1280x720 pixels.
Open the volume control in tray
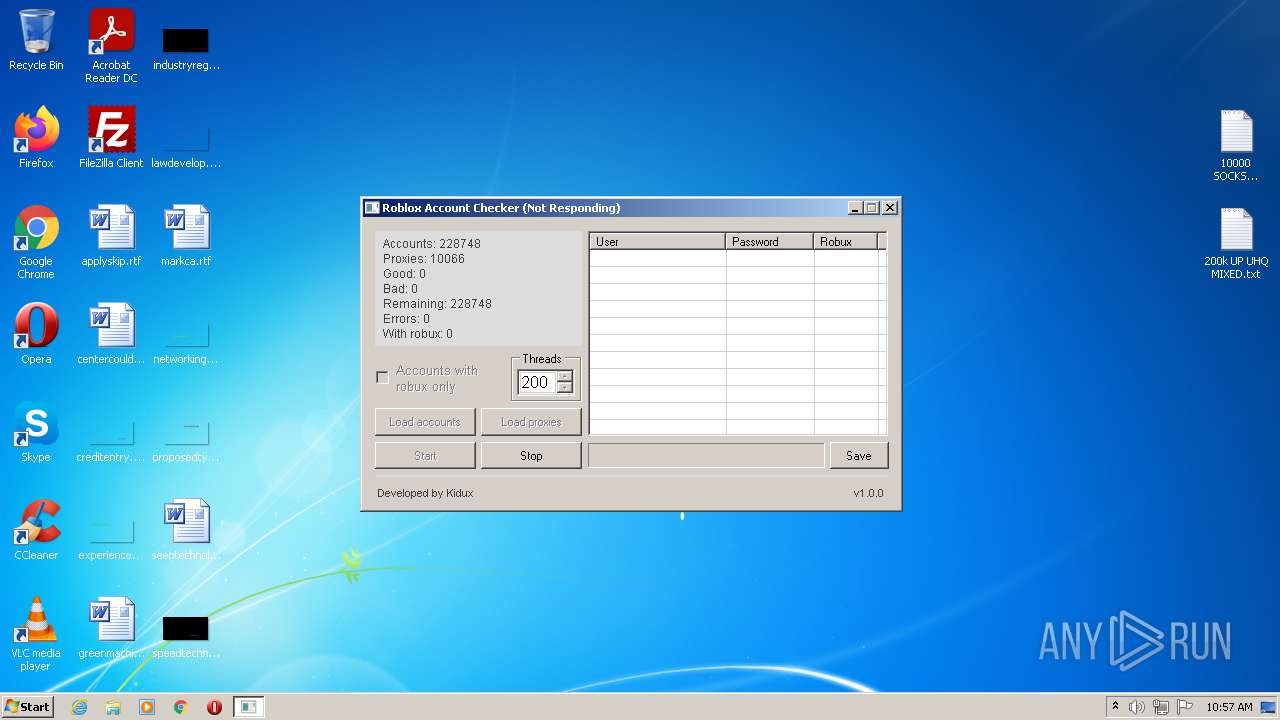click(1137, 707)
